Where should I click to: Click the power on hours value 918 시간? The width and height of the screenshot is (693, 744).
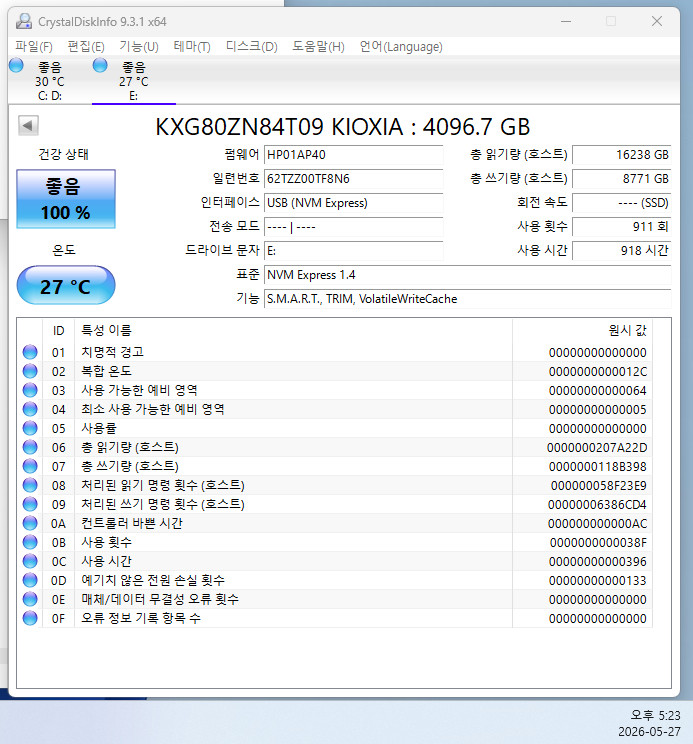click(x=622, y=251)
